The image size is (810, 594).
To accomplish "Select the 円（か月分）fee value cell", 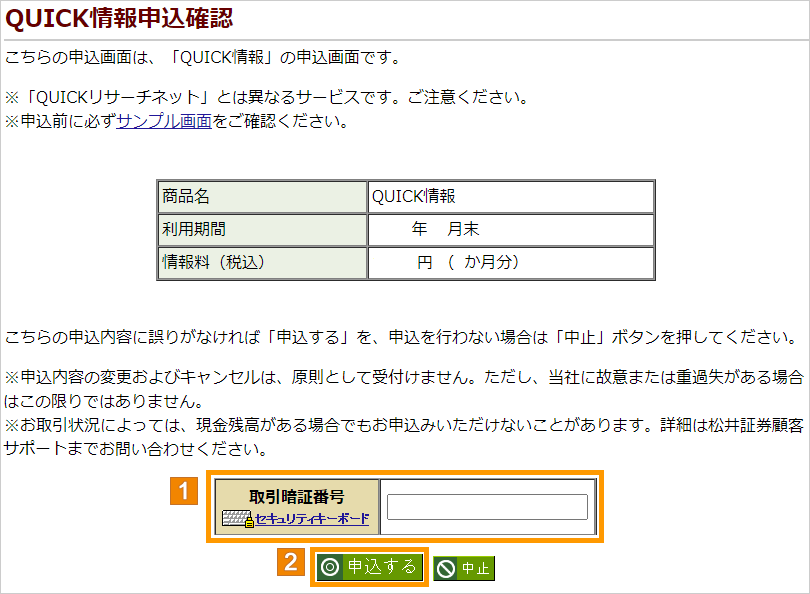I will (511, 263).
